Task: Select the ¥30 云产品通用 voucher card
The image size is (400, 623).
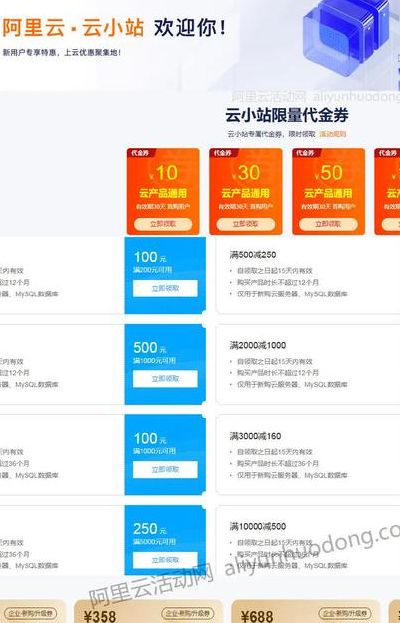Action: click(x=246, y=192)
